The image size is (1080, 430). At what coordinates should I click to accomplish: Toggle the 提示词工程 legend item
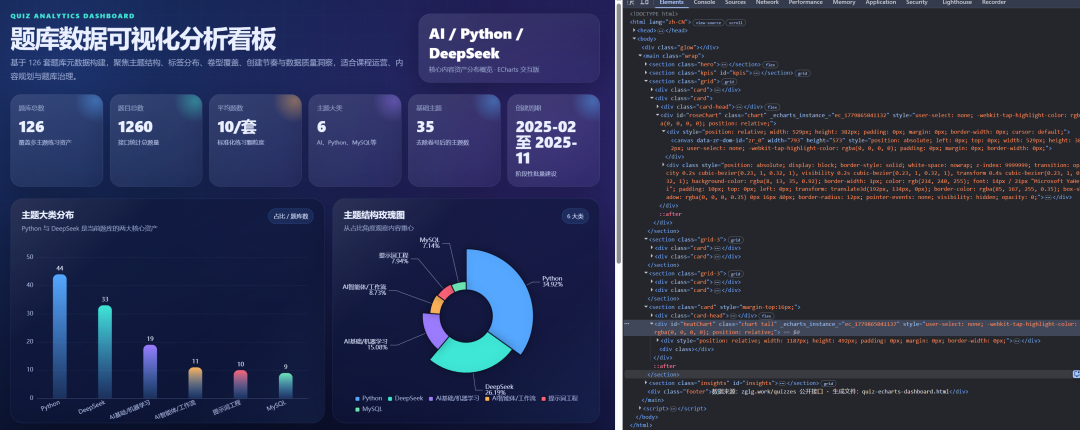[559, 398]
